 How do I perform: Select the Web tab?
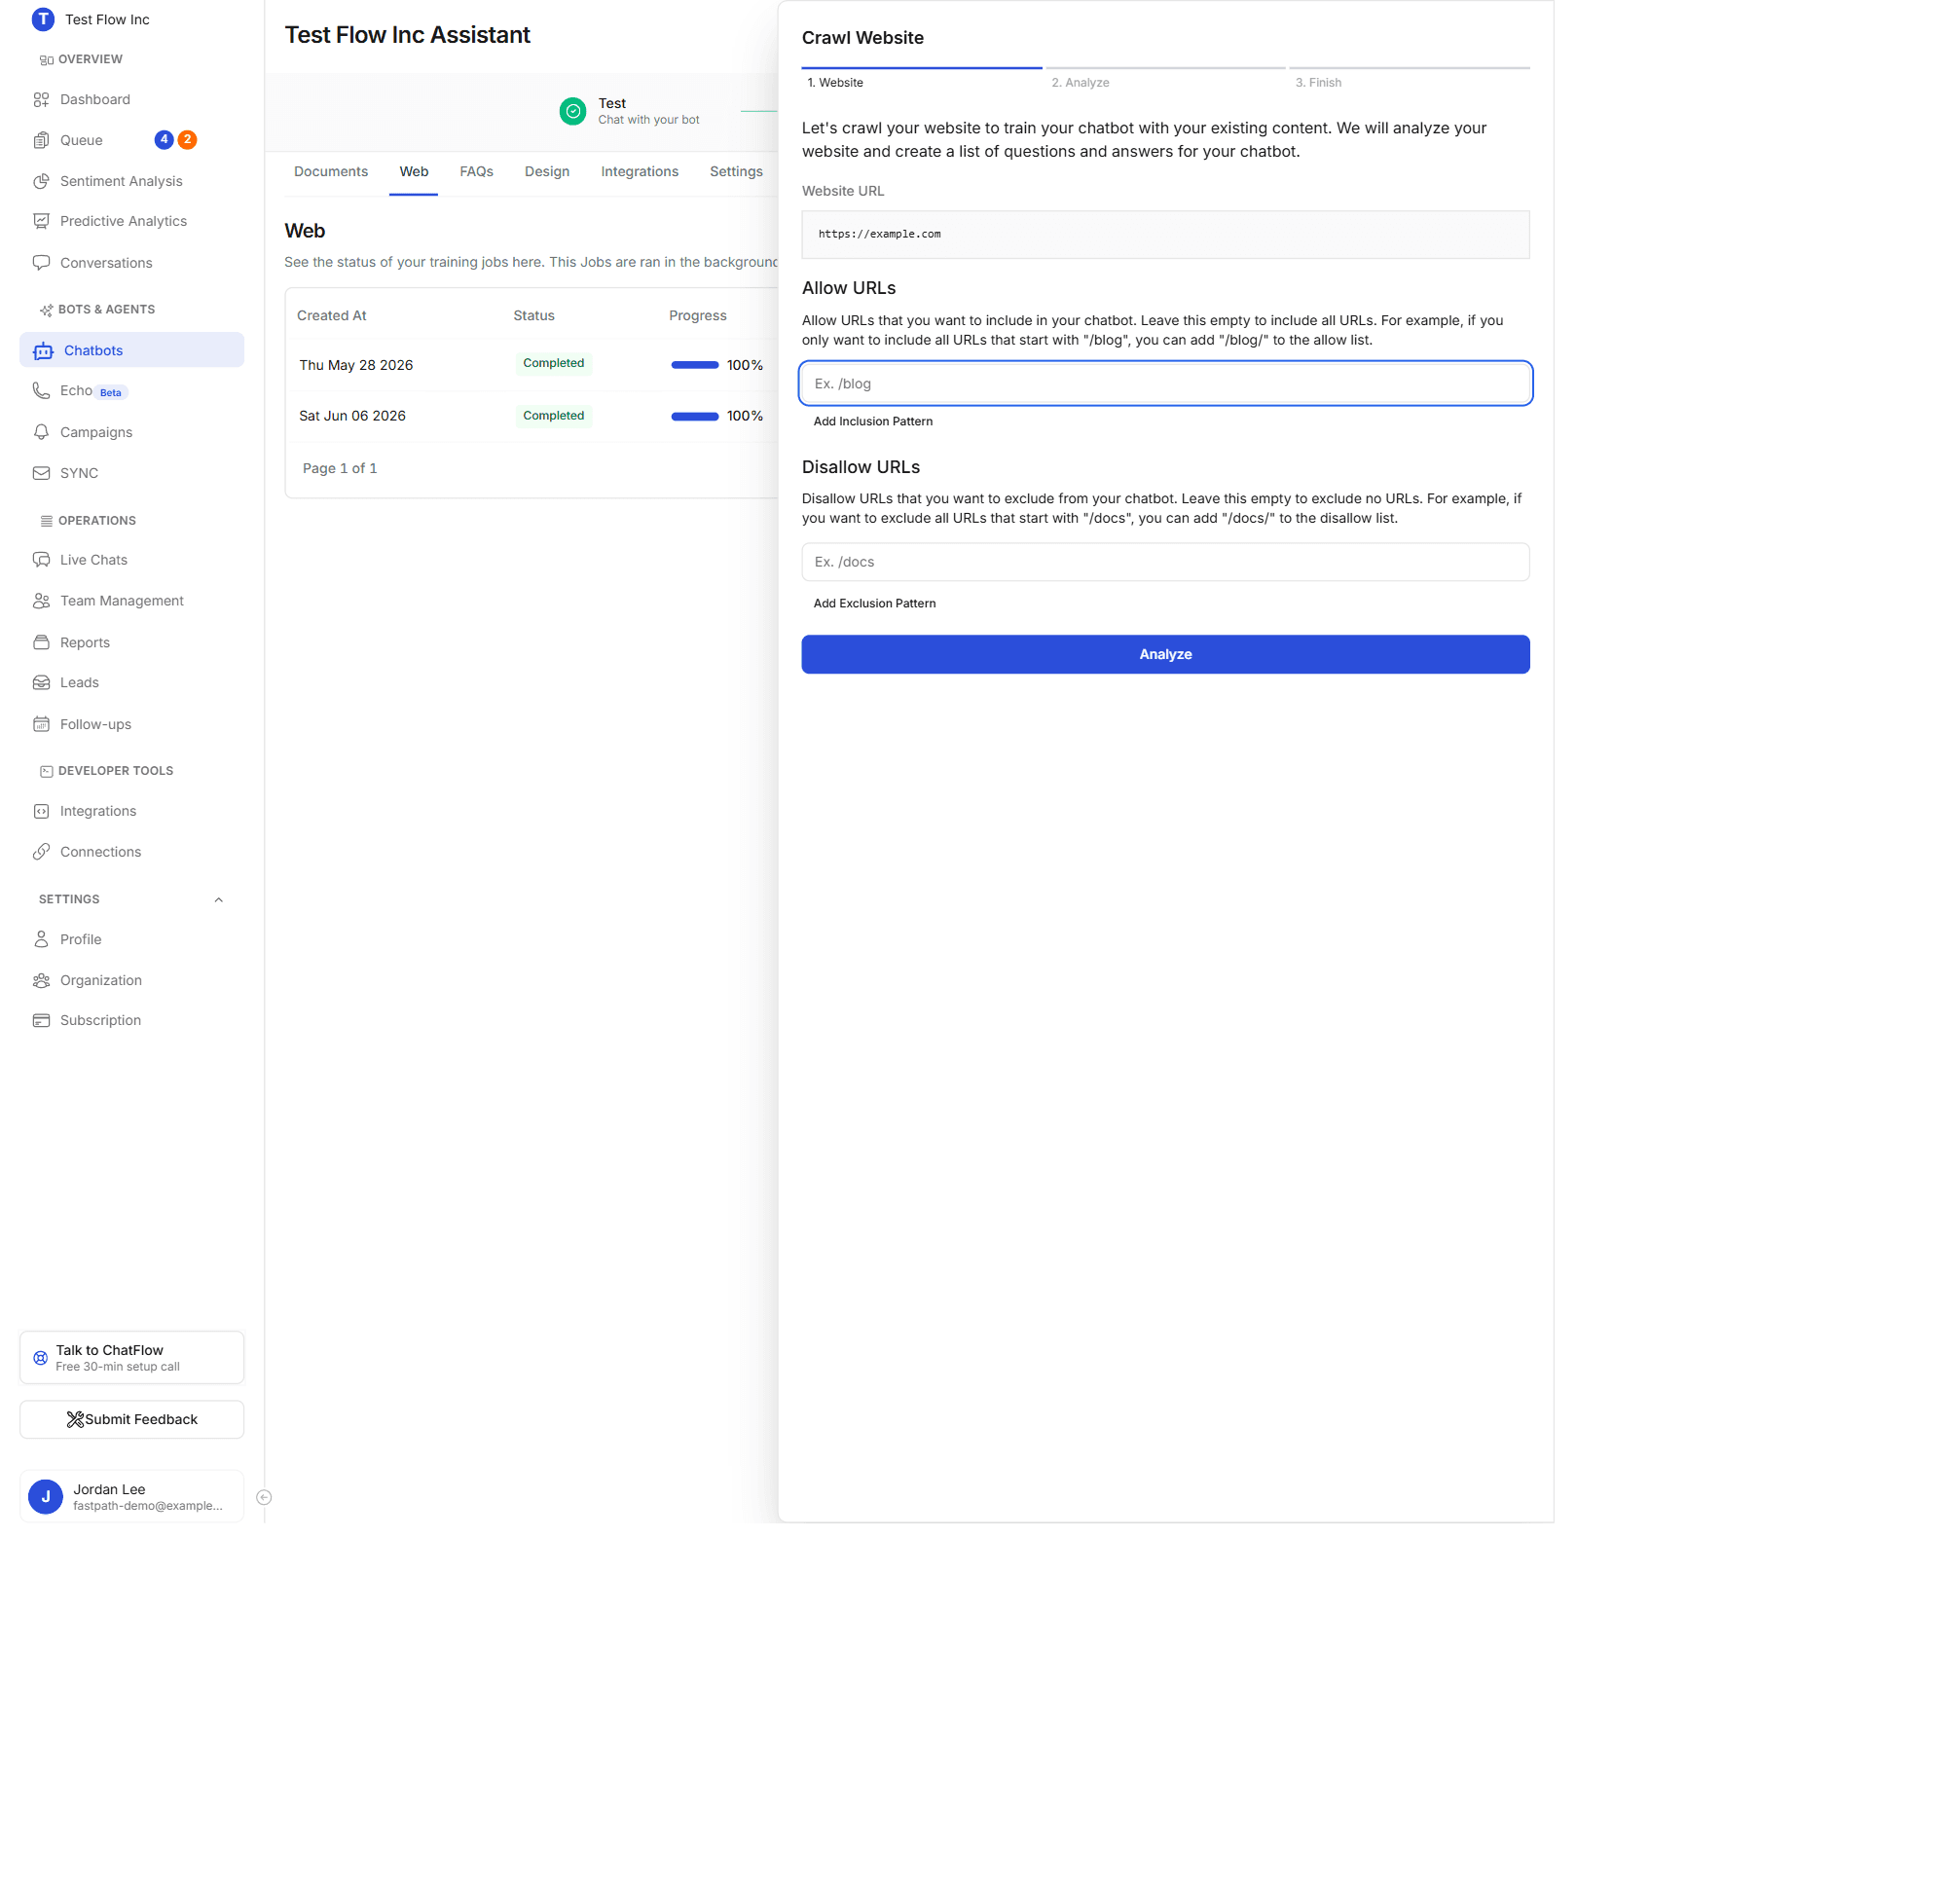pos(414,172)
